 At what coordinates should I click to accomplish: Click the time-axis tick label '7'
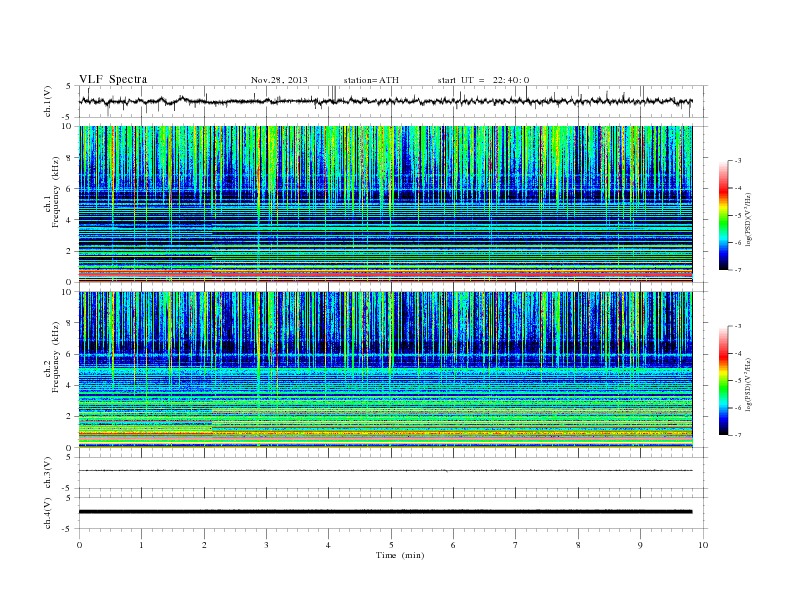pos(516,545)
